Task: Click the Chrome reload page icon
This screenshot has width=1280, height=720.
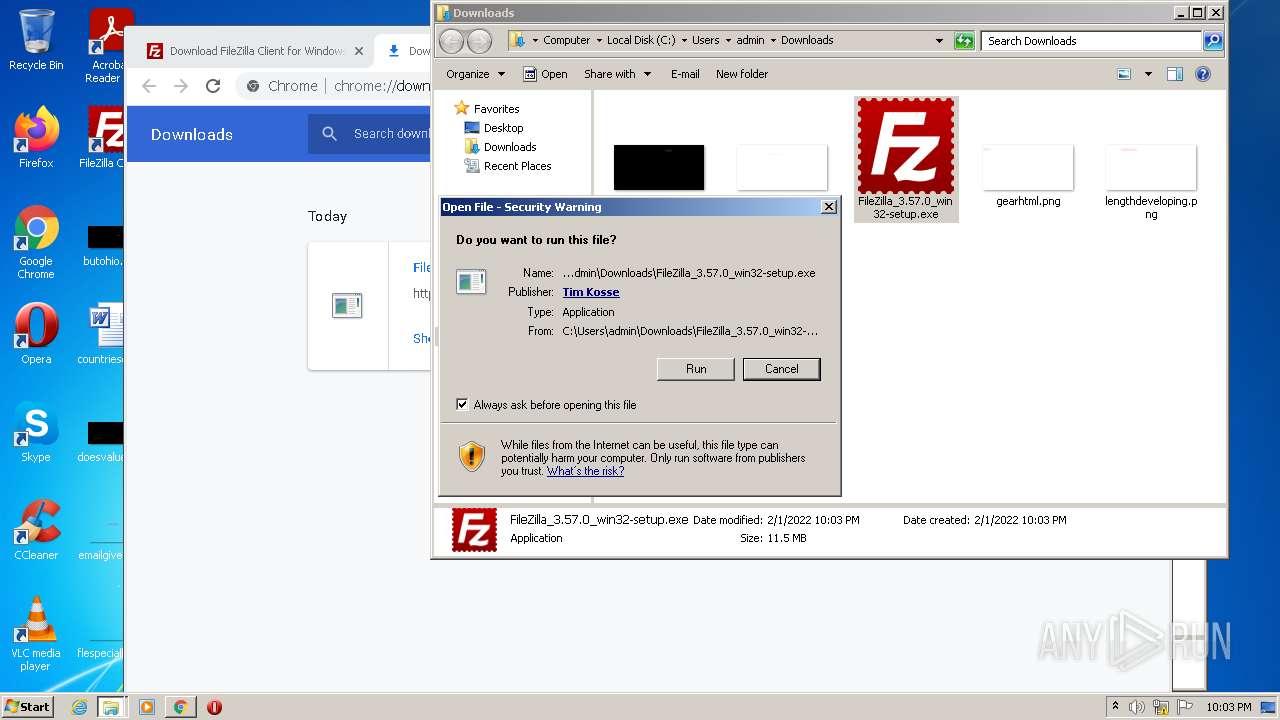Action: 213,86
